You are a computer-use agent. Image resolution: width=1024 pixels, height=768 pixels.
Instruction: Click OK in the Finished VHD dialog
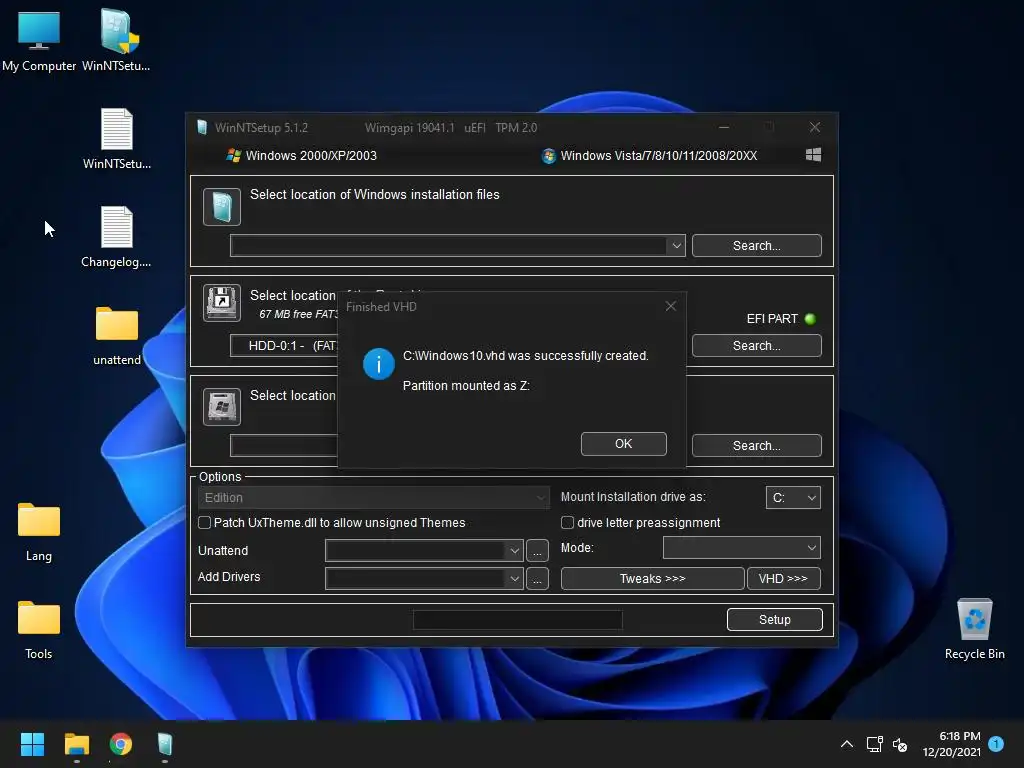click(x=624, y=444)
